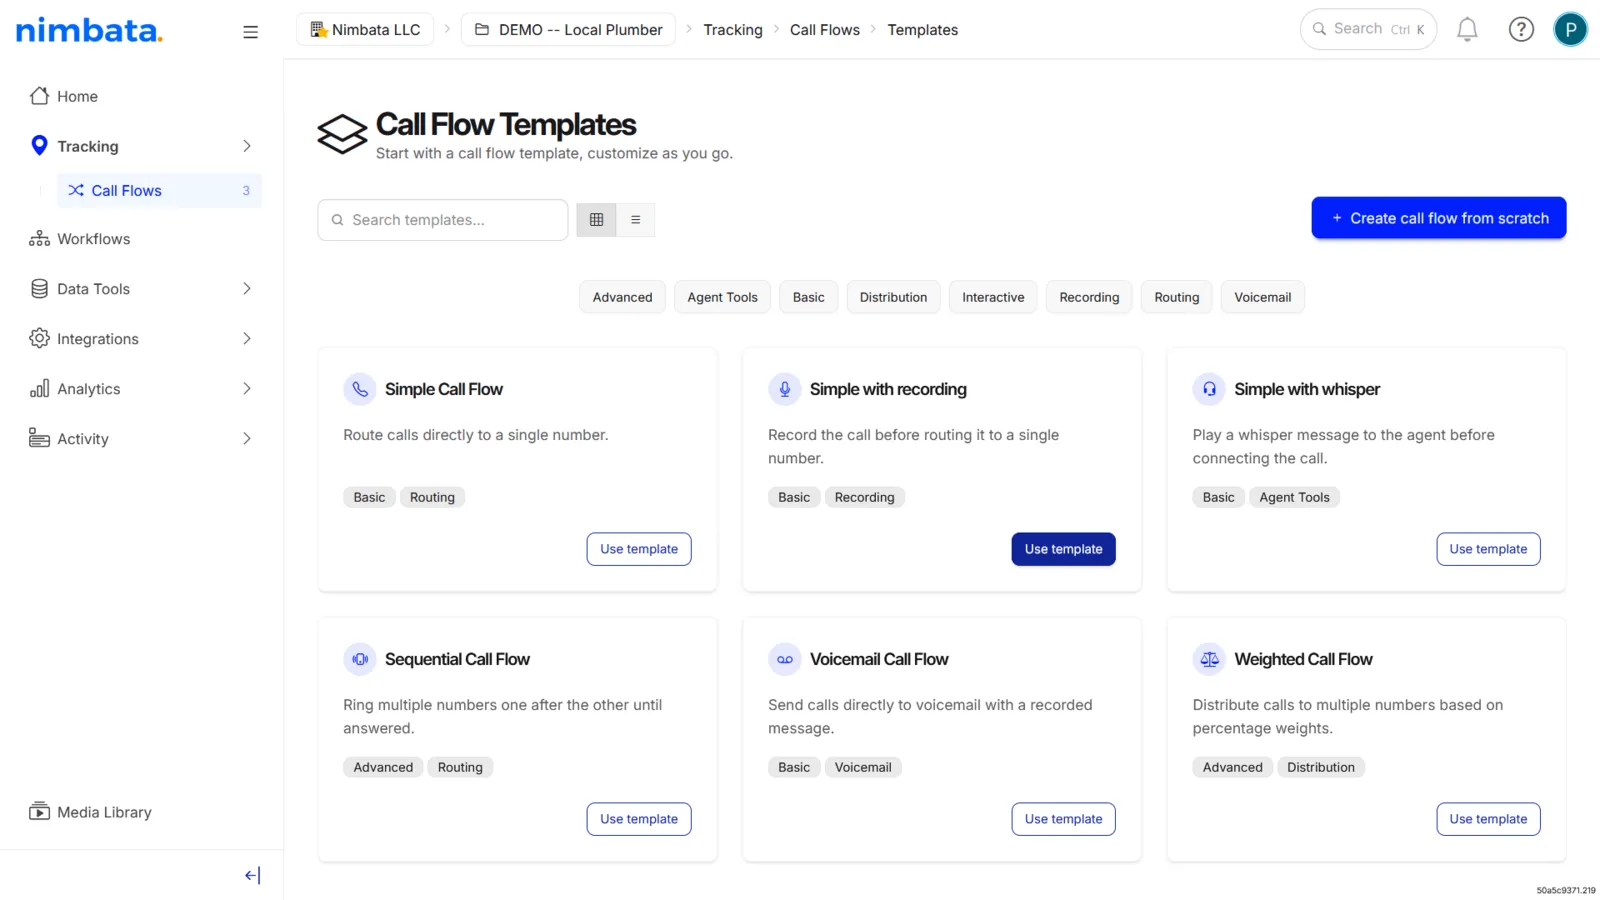
Task: Filter templates by Voicemail tag
Action: (x=1262, y=297)
